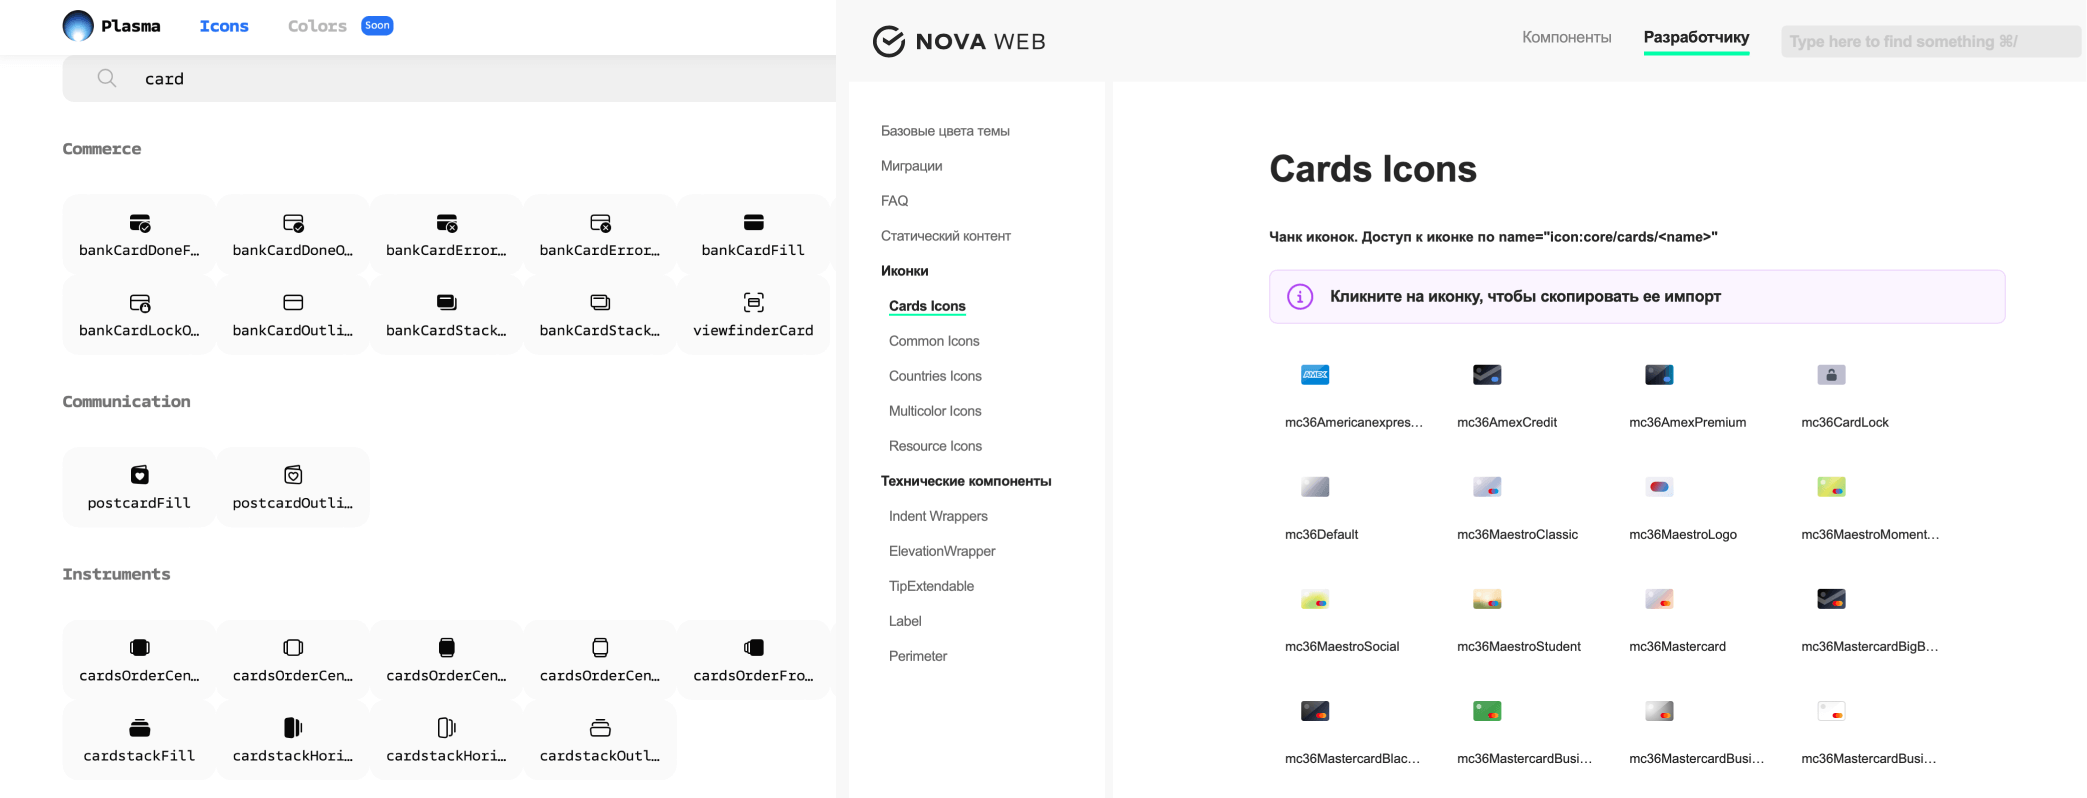Image resolution: width=2087 pixels, height=798 pixels.
Task: Select the bankCardLockO… icon
Action: (139, 314)
